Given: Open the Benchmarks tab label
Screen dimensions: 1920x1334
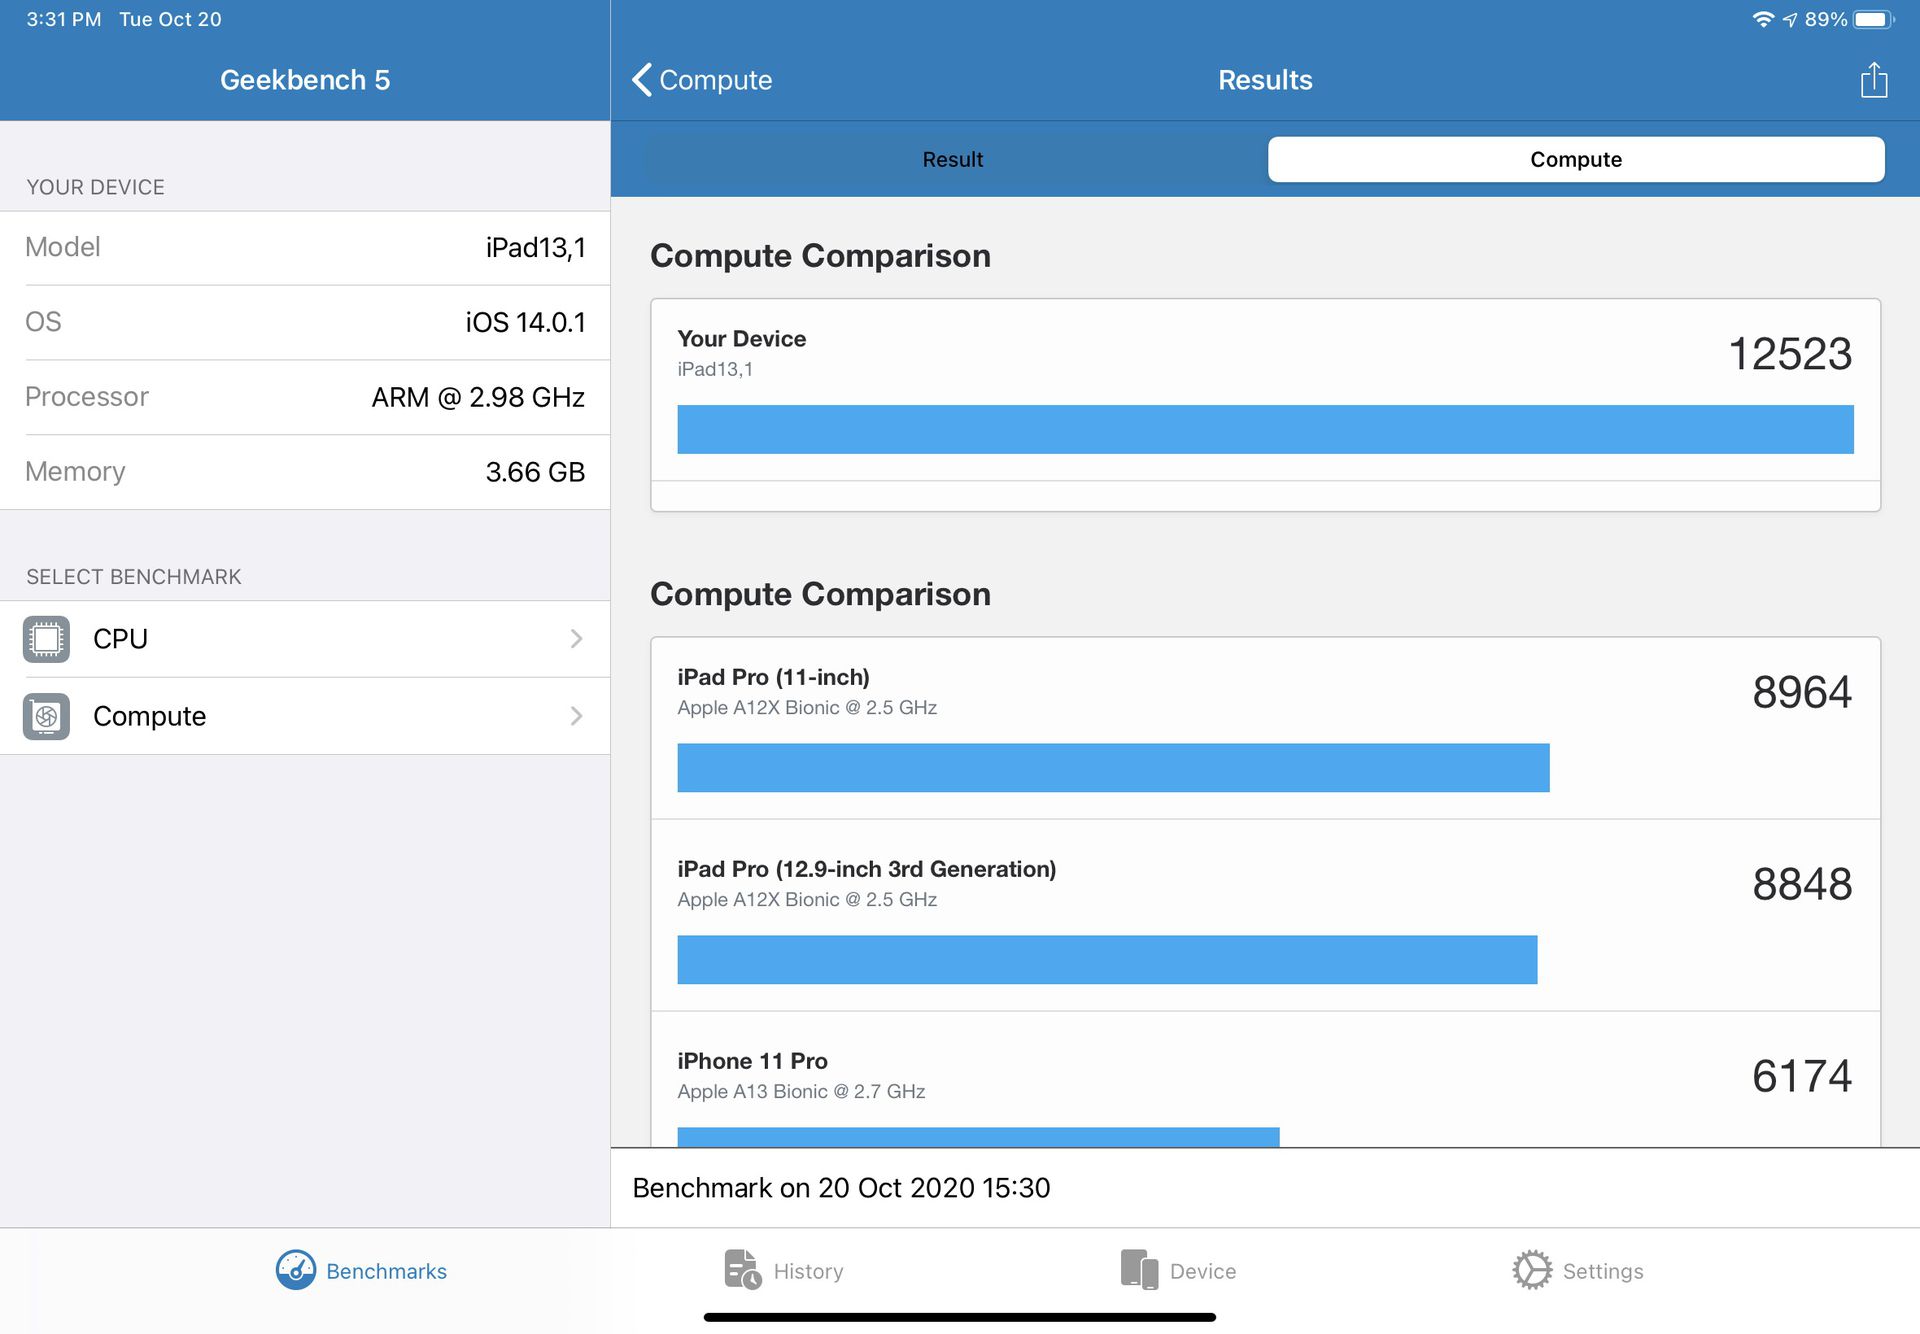Looking at the screenshot, I should coord(386,1271).
